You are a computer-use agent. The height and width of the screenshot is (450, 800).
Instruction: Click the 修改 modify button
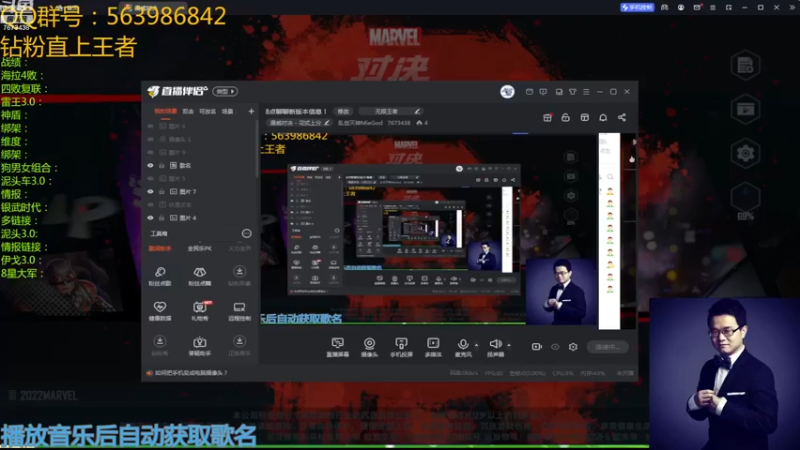pyautogui.click(x=343, y=111)
